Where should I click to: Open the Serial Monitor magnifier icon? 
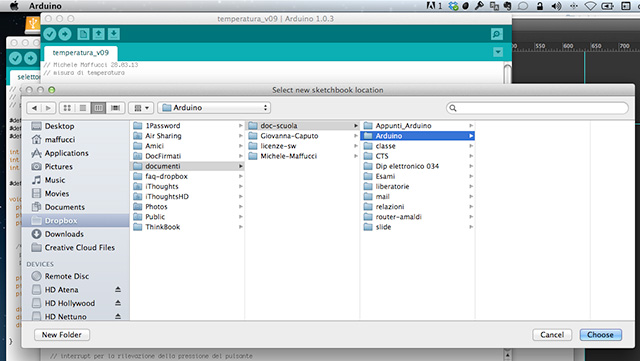[497, 34]
